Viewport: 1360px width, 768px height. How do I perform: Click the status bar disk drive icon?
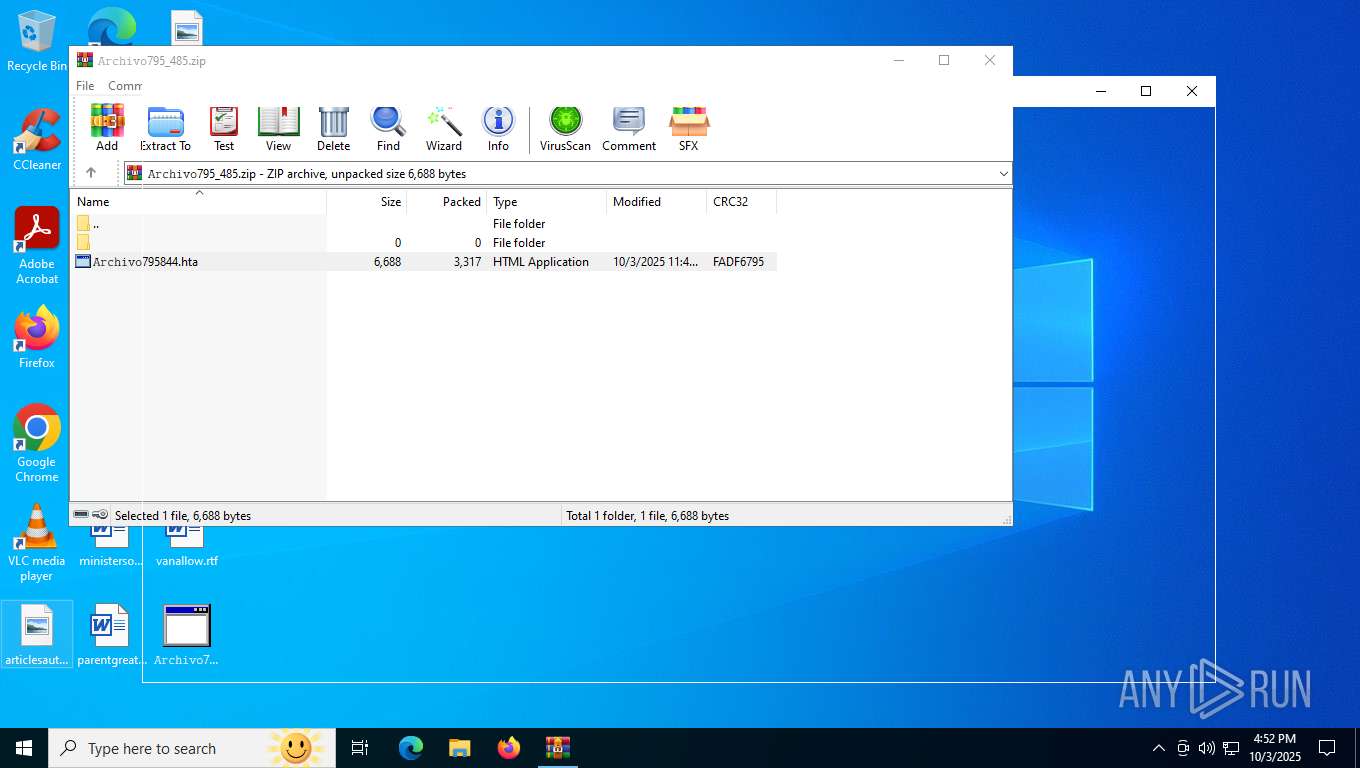[x=81, y=514]
